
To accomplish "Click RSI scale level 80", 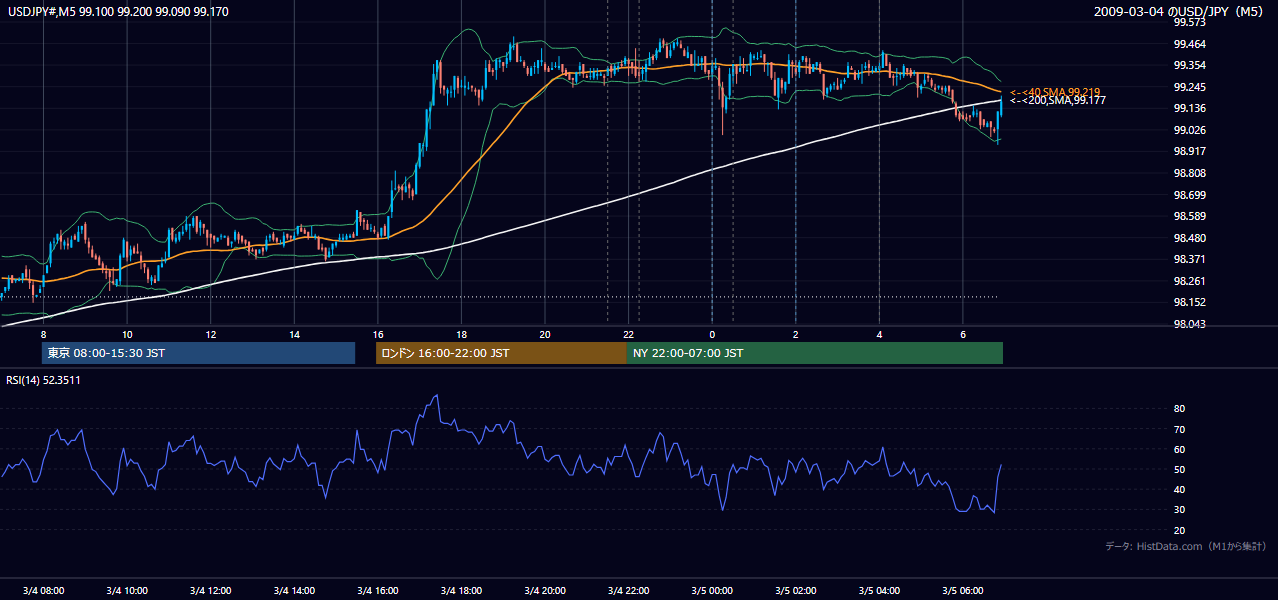I will 1180,409.
